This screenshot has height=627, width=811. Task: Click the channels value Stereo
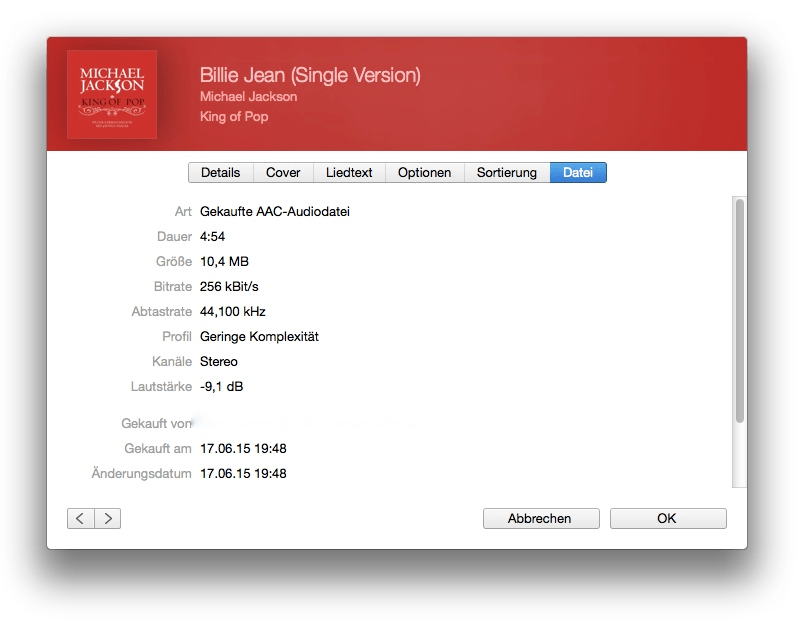point(219,362)
